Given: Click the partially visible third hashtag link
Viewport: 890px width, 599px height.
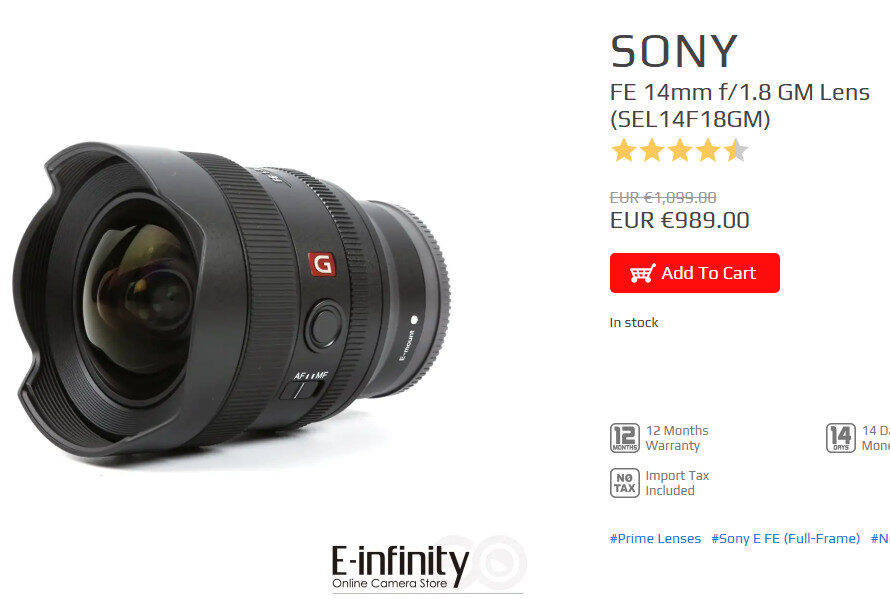Looking at the screenshot, I should pyautogui.click(x=880, y=538).
